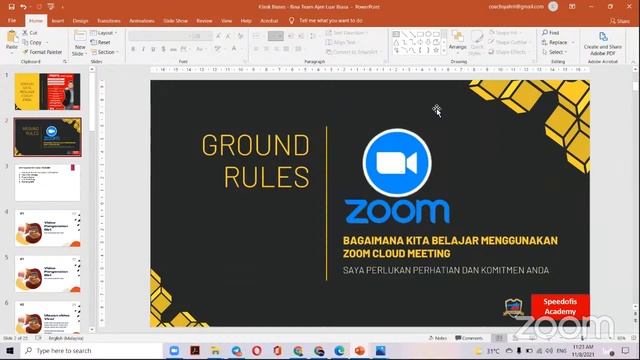This screenshot has height=360, width=640.
Task: Open the File menu
Action: point(12,21)
